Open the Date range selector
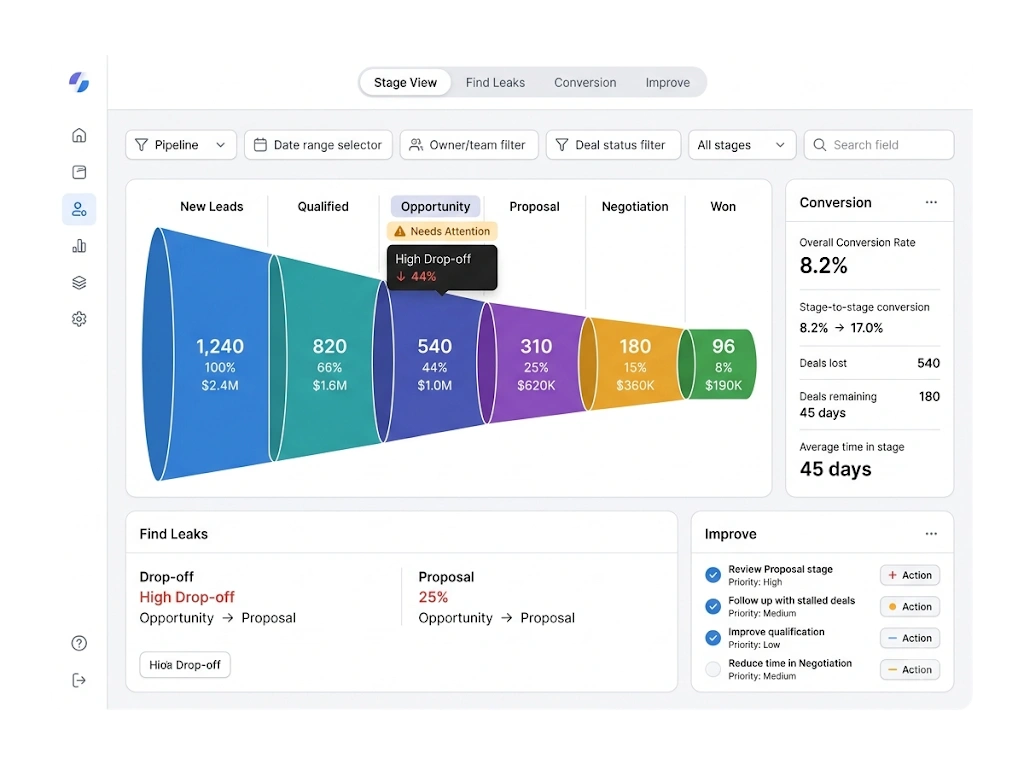The width and height of the screenshot is (1024, 765). click(318, 145)
